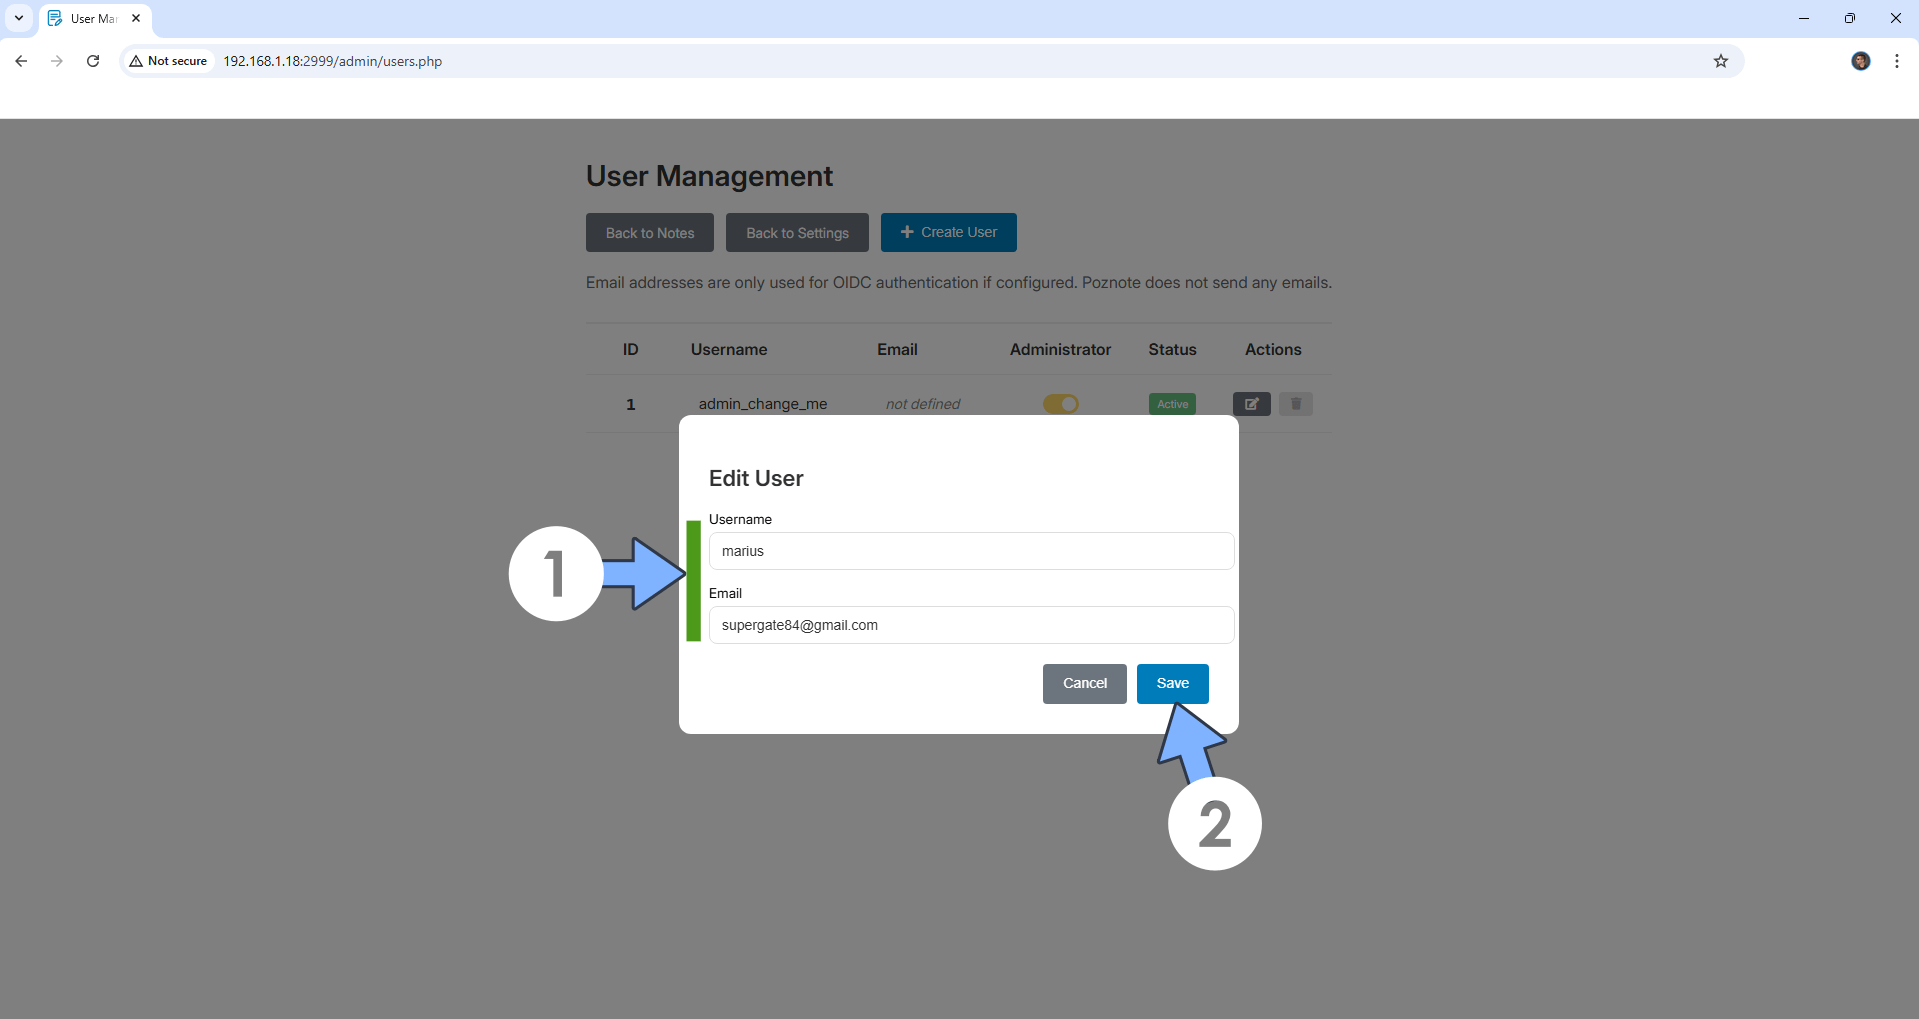1919x1019 pixels.
Task: Click the Not secure warning icon
Action: click(x=137, y=61)
